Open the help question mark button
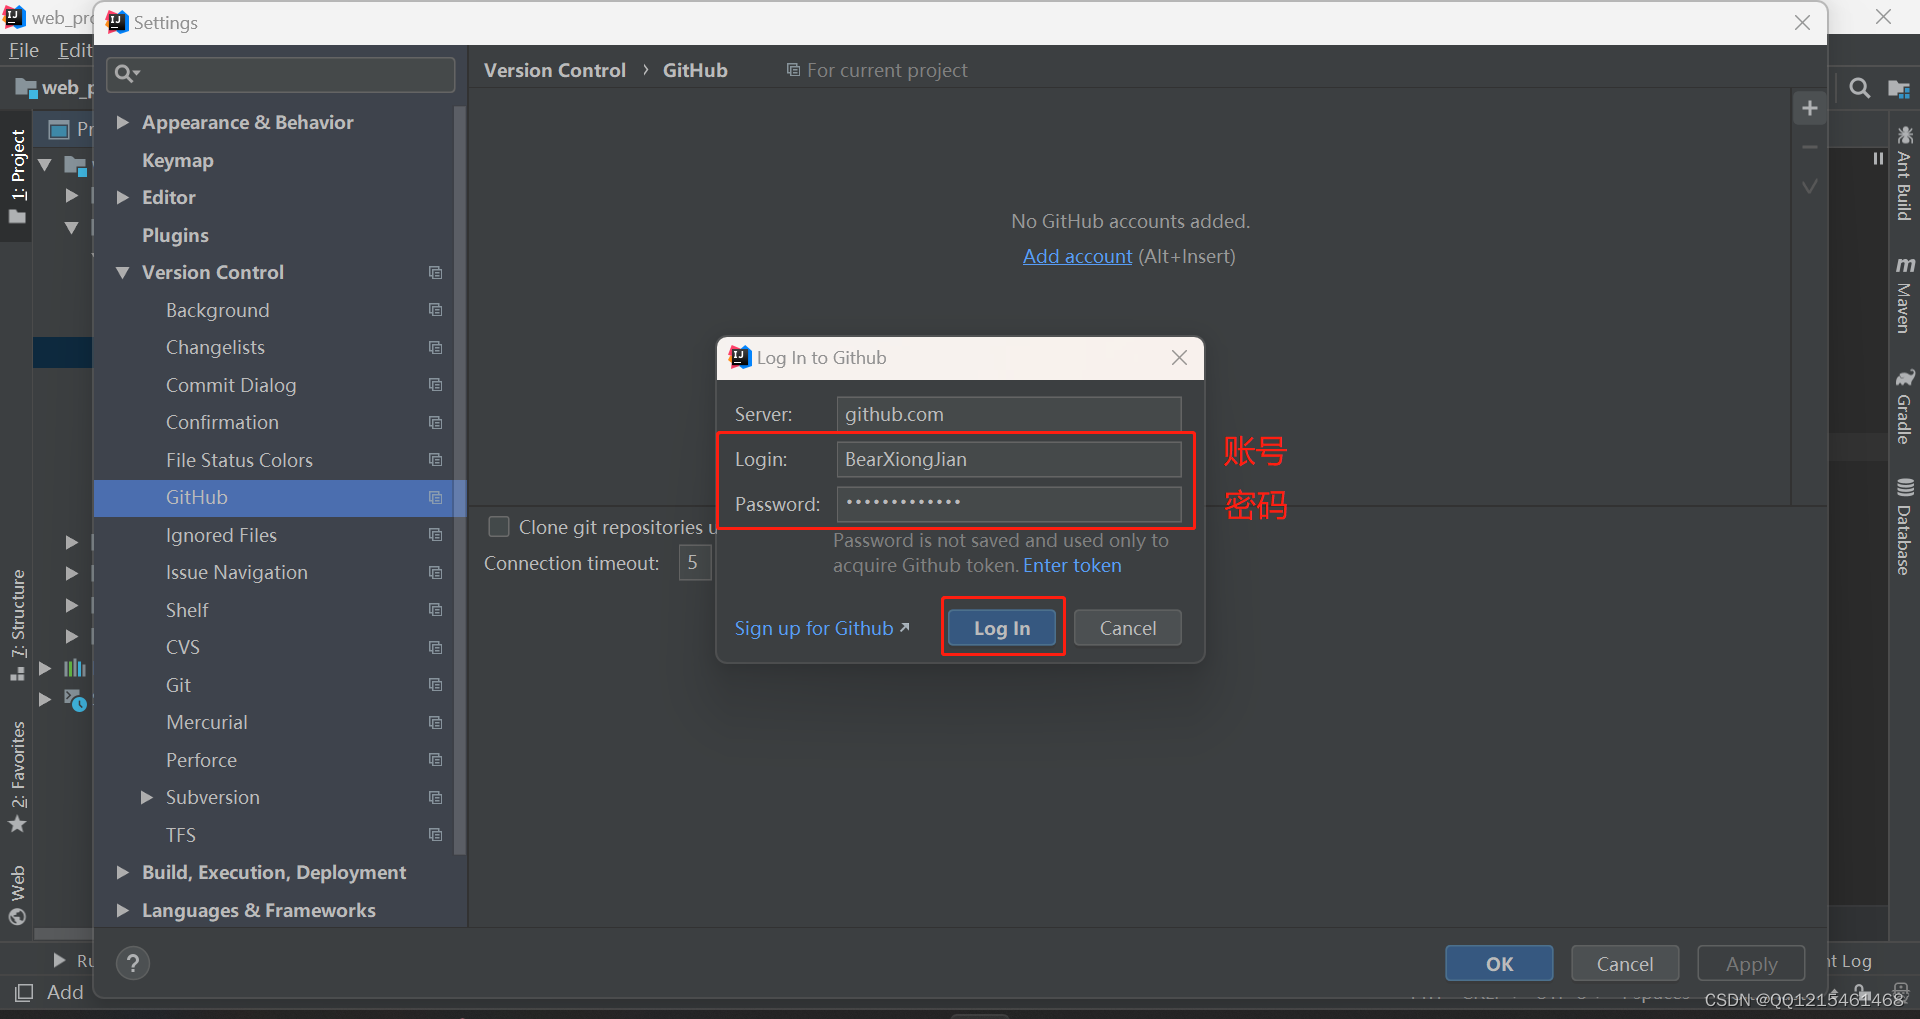This screenshot has height=1019, width=1920. pyautogui.click(x=133, y=963)
